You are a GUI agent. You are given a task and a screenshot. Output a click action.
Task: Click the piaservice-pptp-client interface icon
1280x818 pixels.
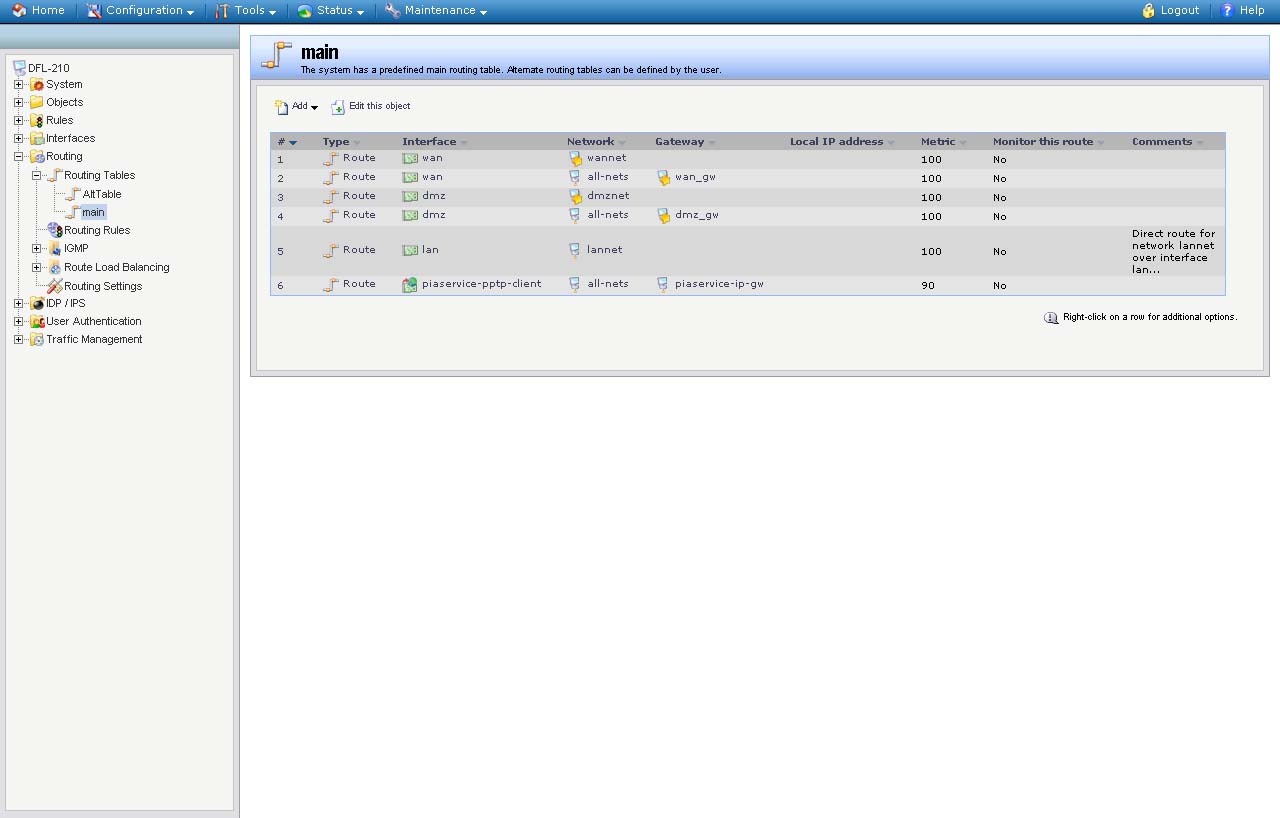pos(410,285)
